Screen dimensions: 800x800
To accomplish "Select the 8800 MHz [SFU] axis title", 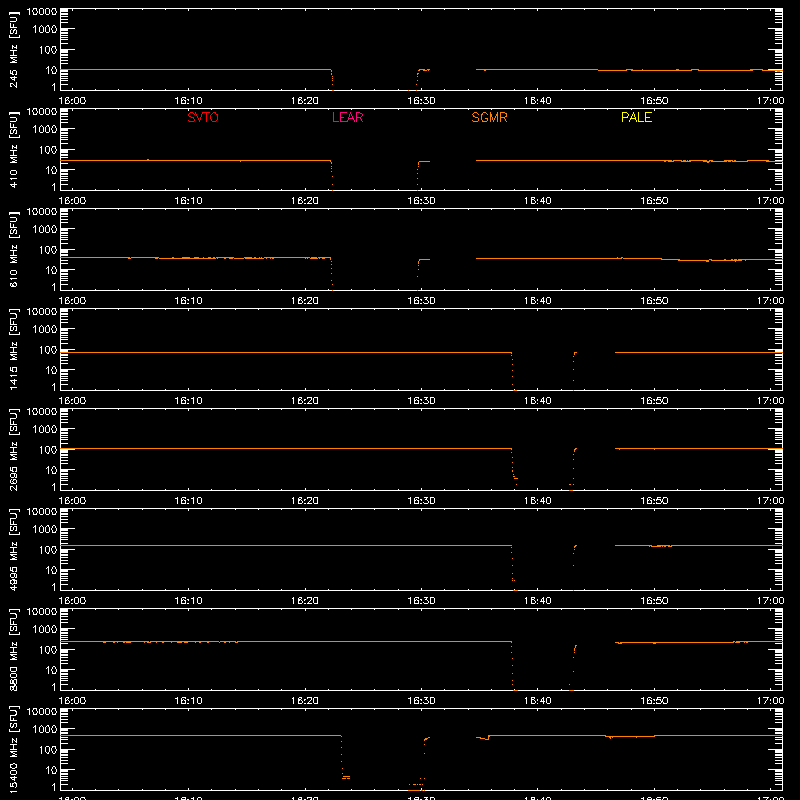I will [x=13, y=649].
